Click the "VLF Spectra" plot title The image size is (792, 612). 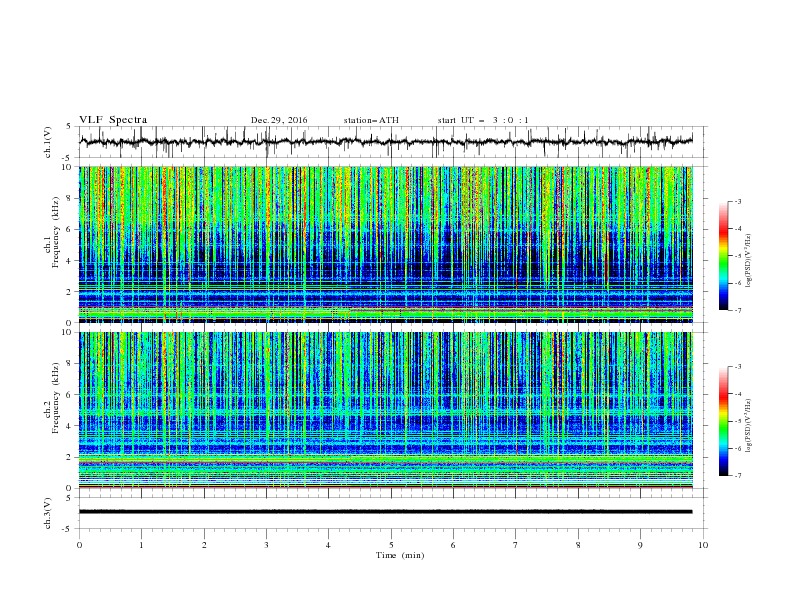click(113, 120)
